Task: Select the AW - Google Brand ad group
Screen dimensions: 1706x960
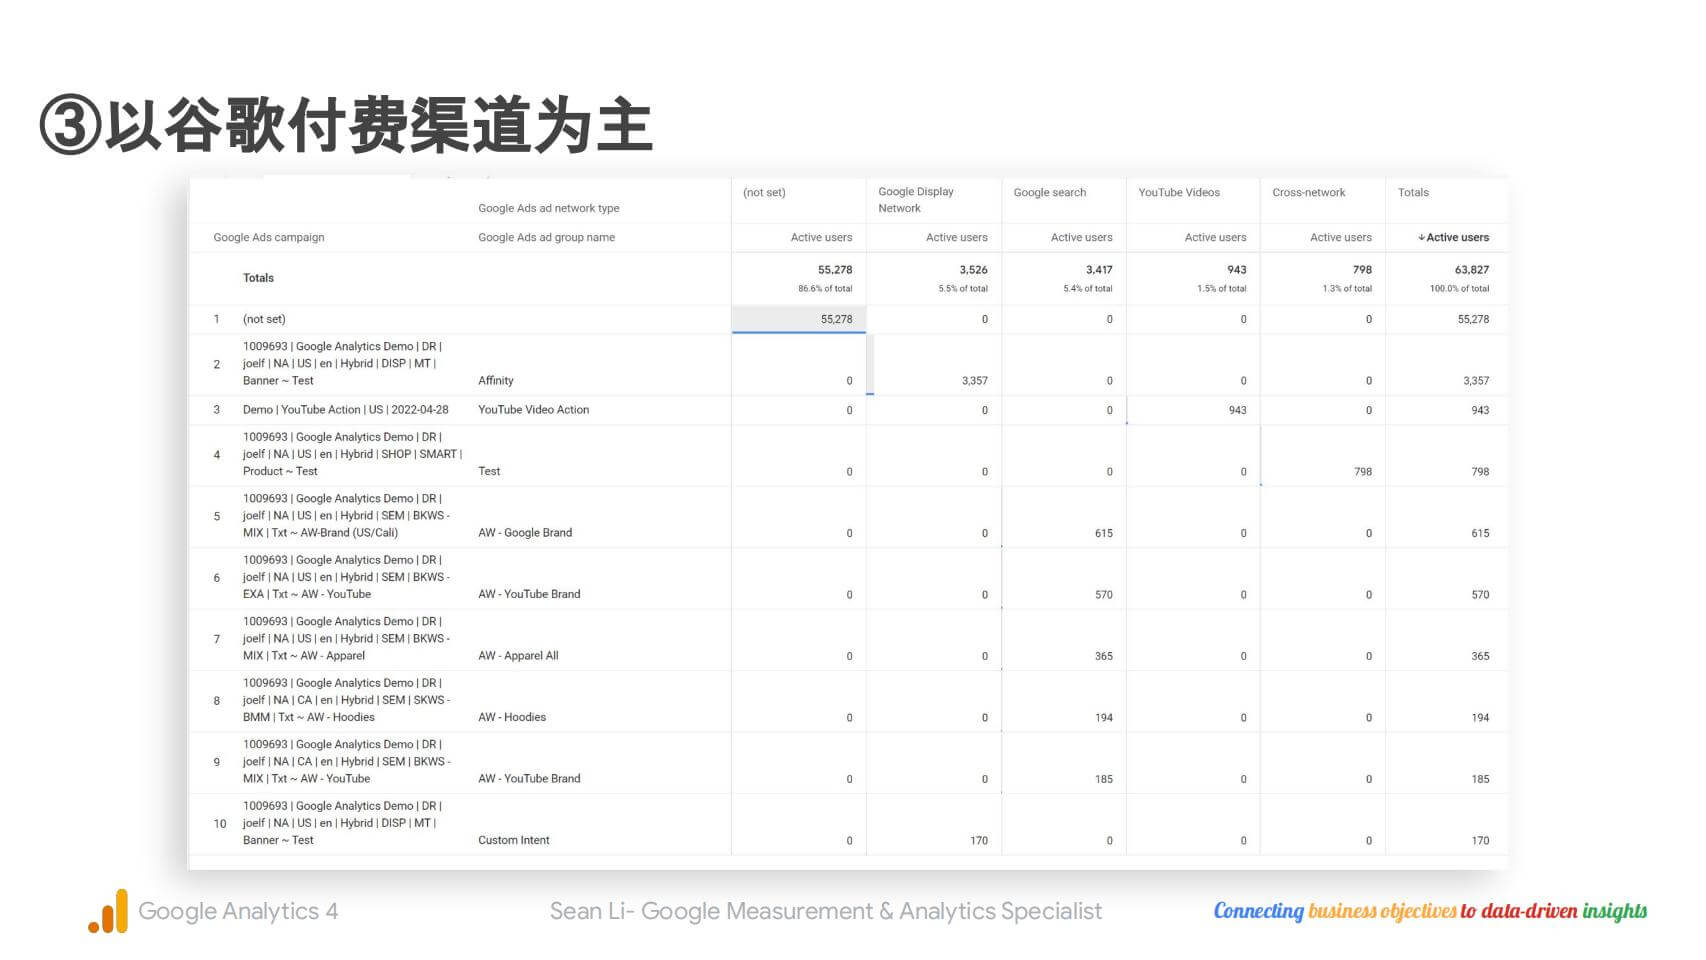Action: tap(525, 533)
